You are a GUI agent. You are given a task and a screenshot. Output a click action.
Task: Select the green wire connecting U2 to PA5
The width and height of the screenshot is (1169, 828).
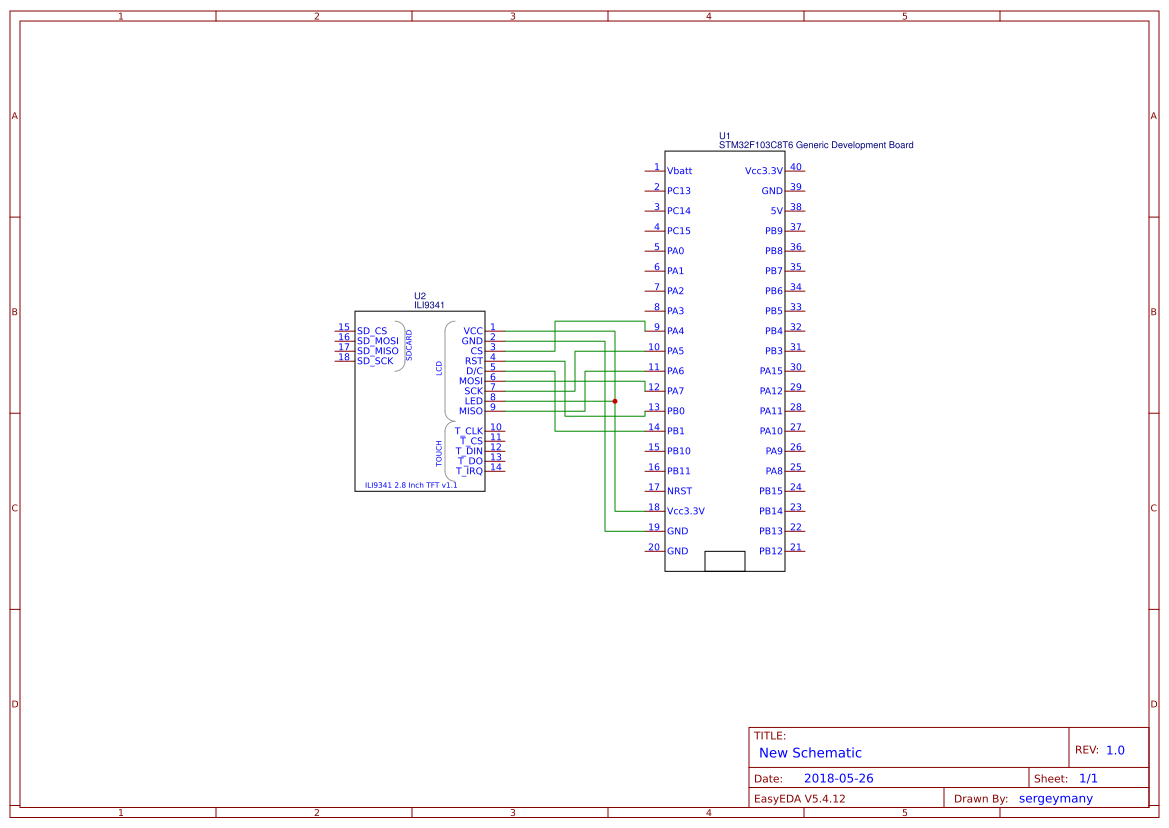click(x=630, y=350)
